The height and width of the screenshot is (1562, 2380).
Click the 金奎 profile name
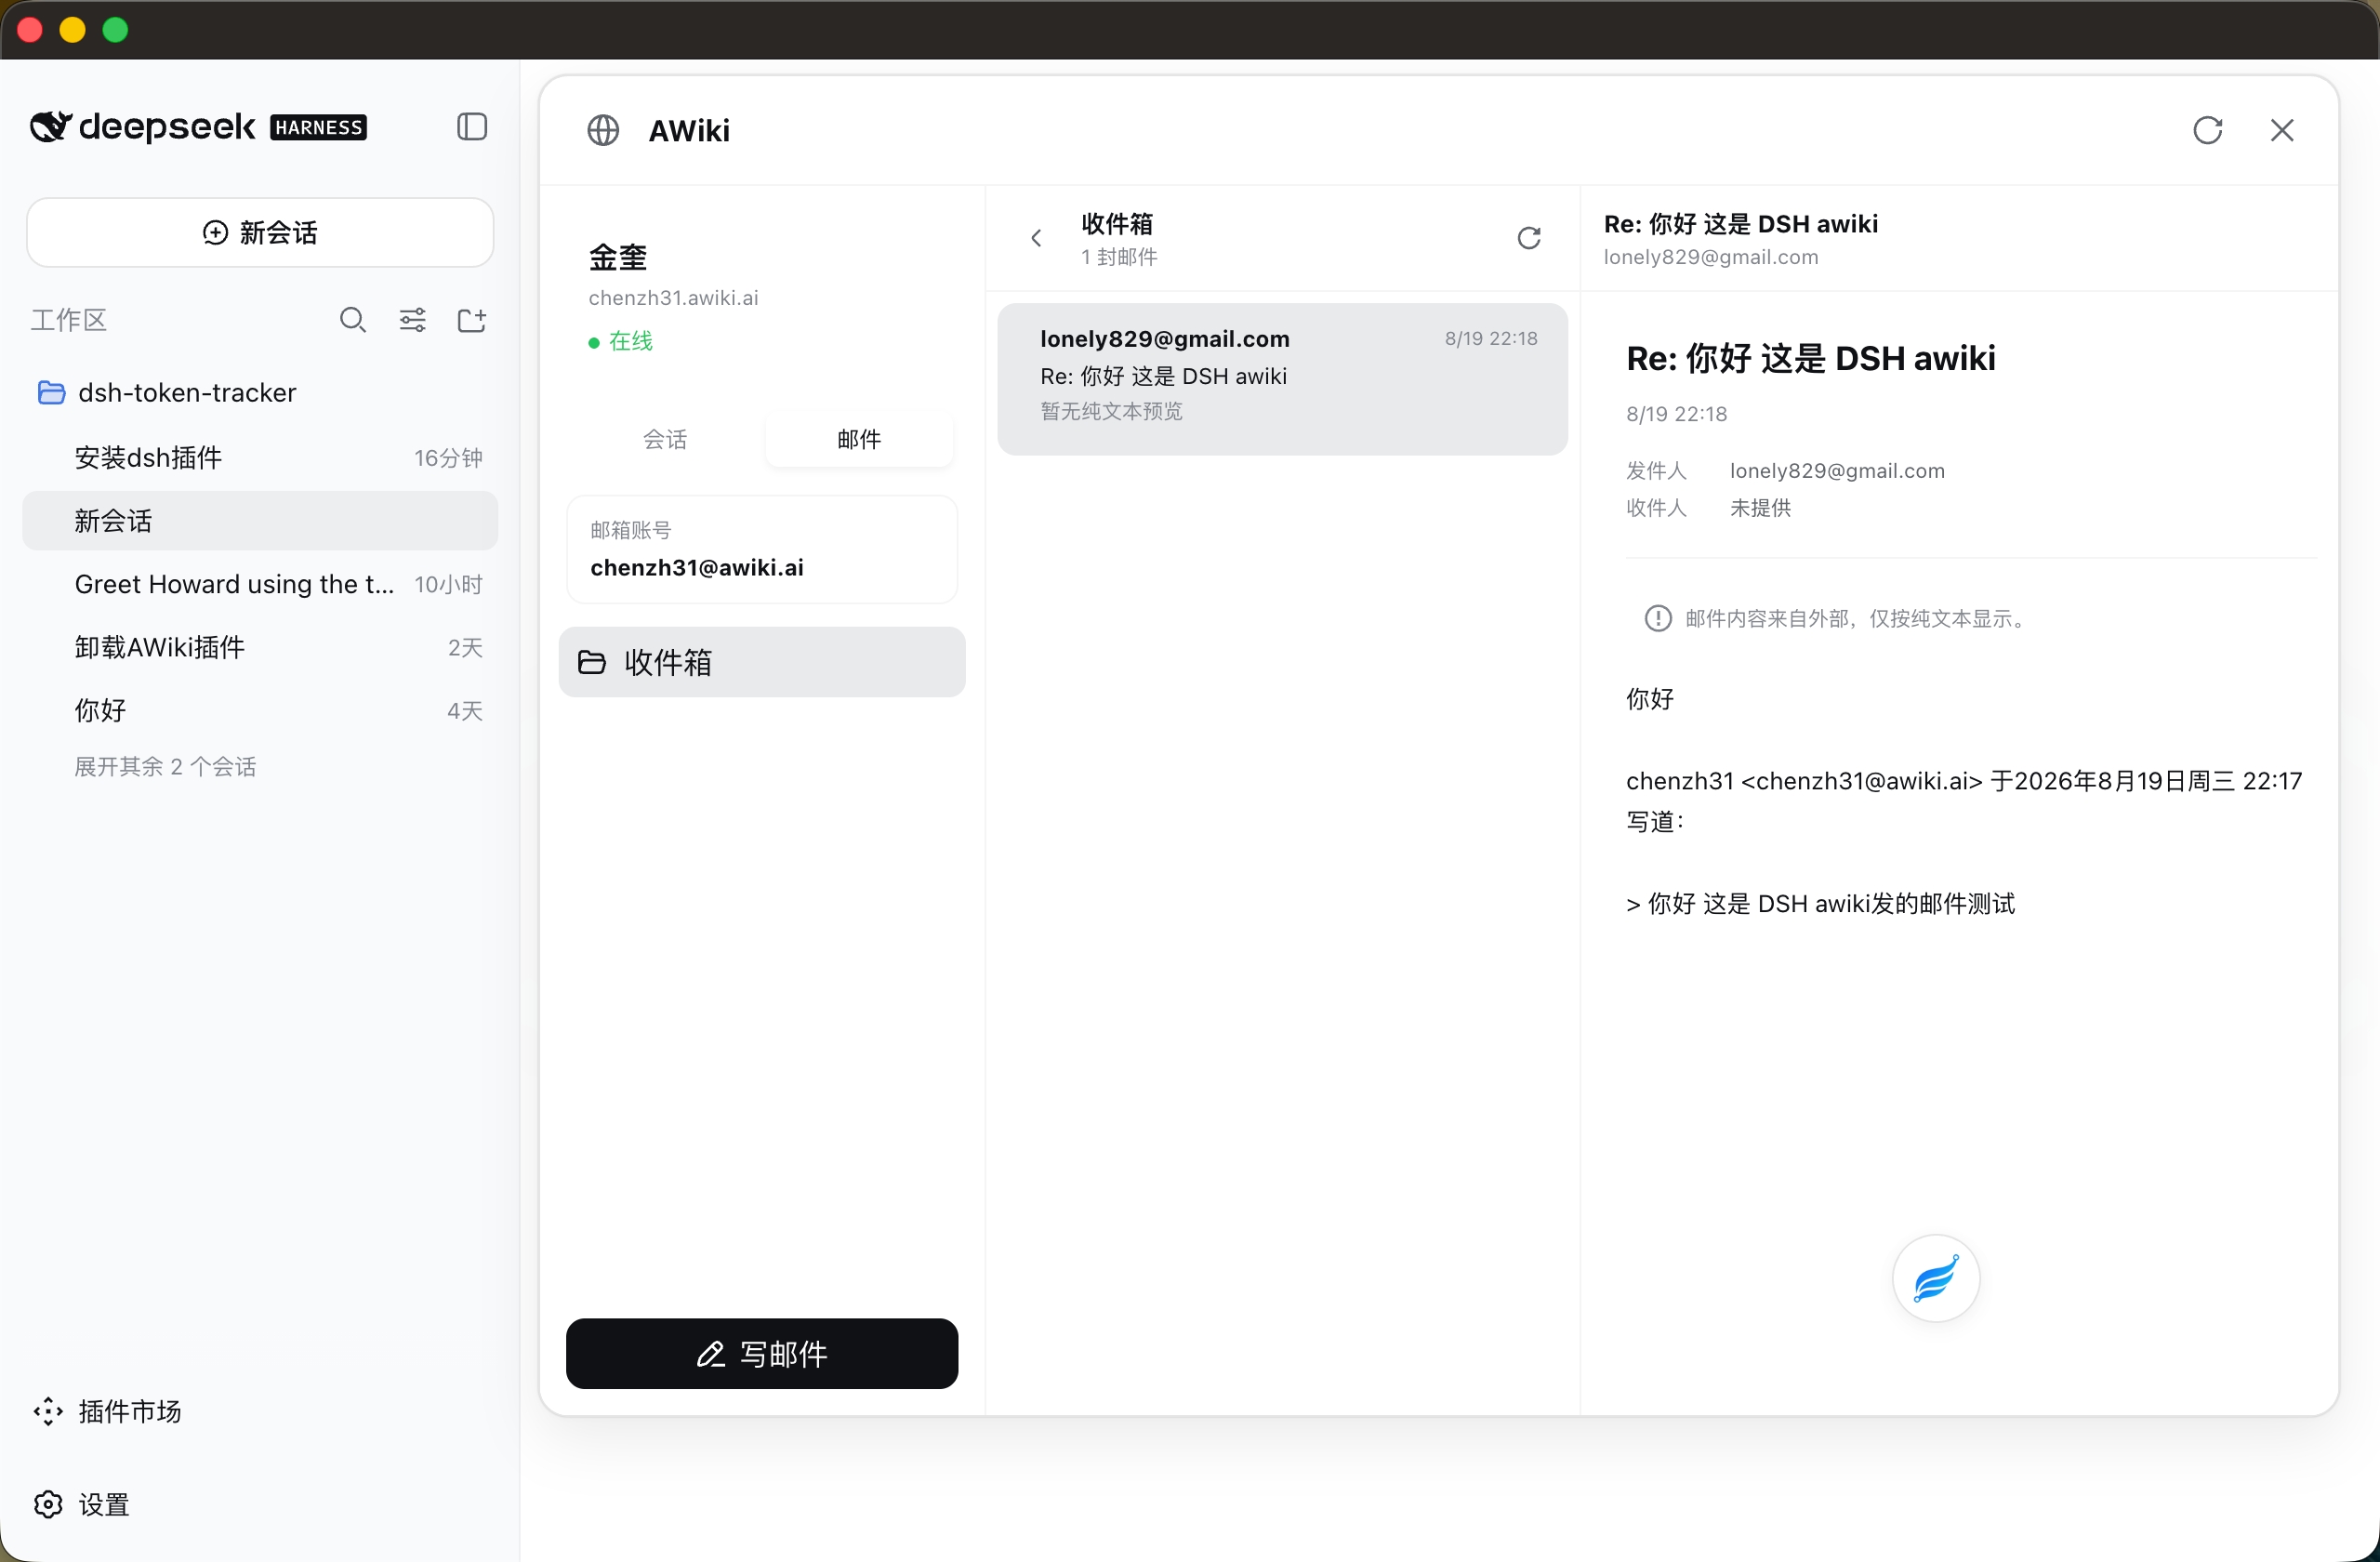tap(618, 257)
